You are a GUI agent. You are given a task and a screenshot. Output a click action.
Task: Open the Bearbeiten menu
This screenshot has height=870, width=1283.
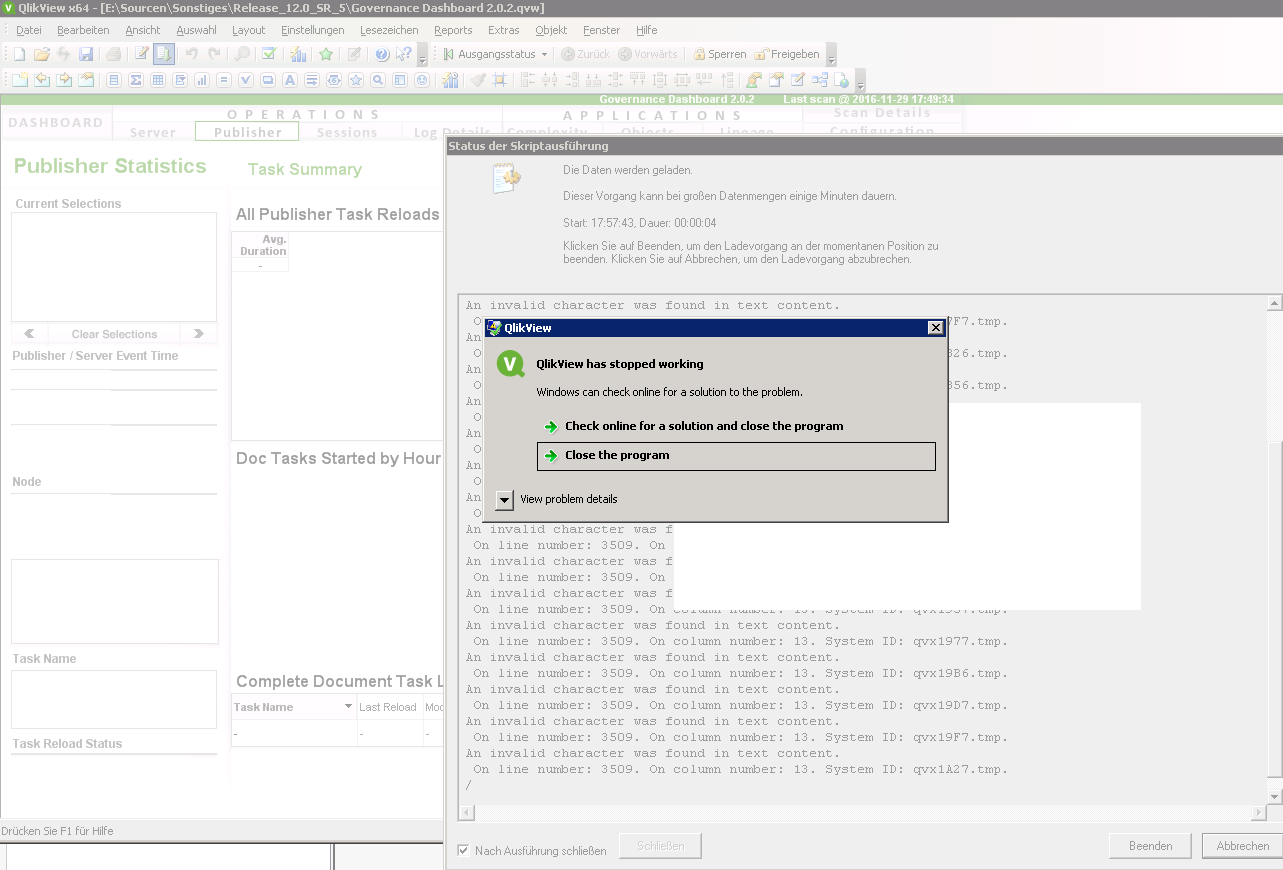(x=83, y=30)
